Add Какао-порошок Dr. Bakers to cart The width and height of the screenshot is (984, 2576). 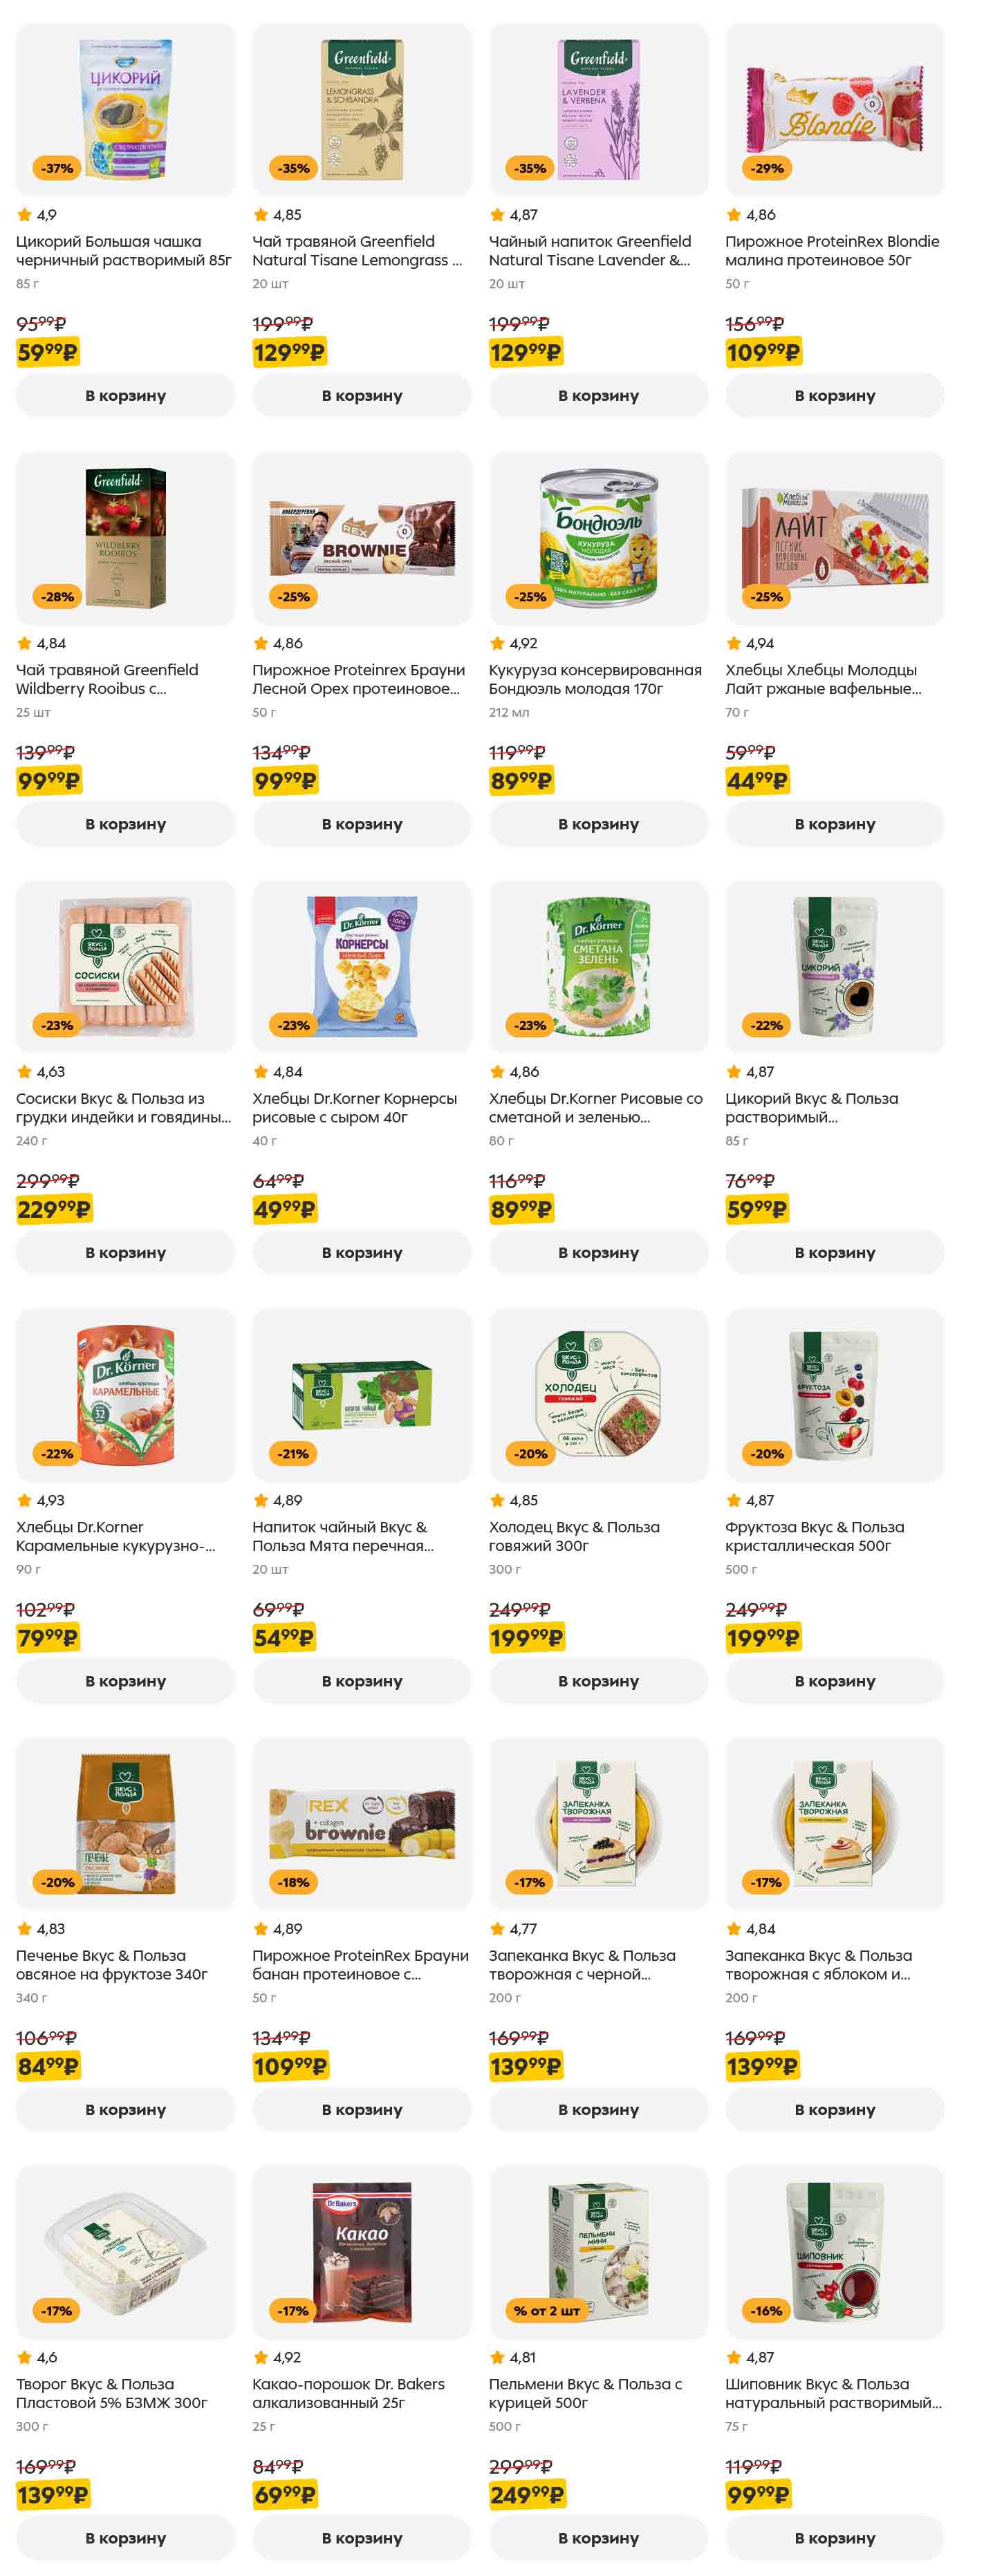361,2537
